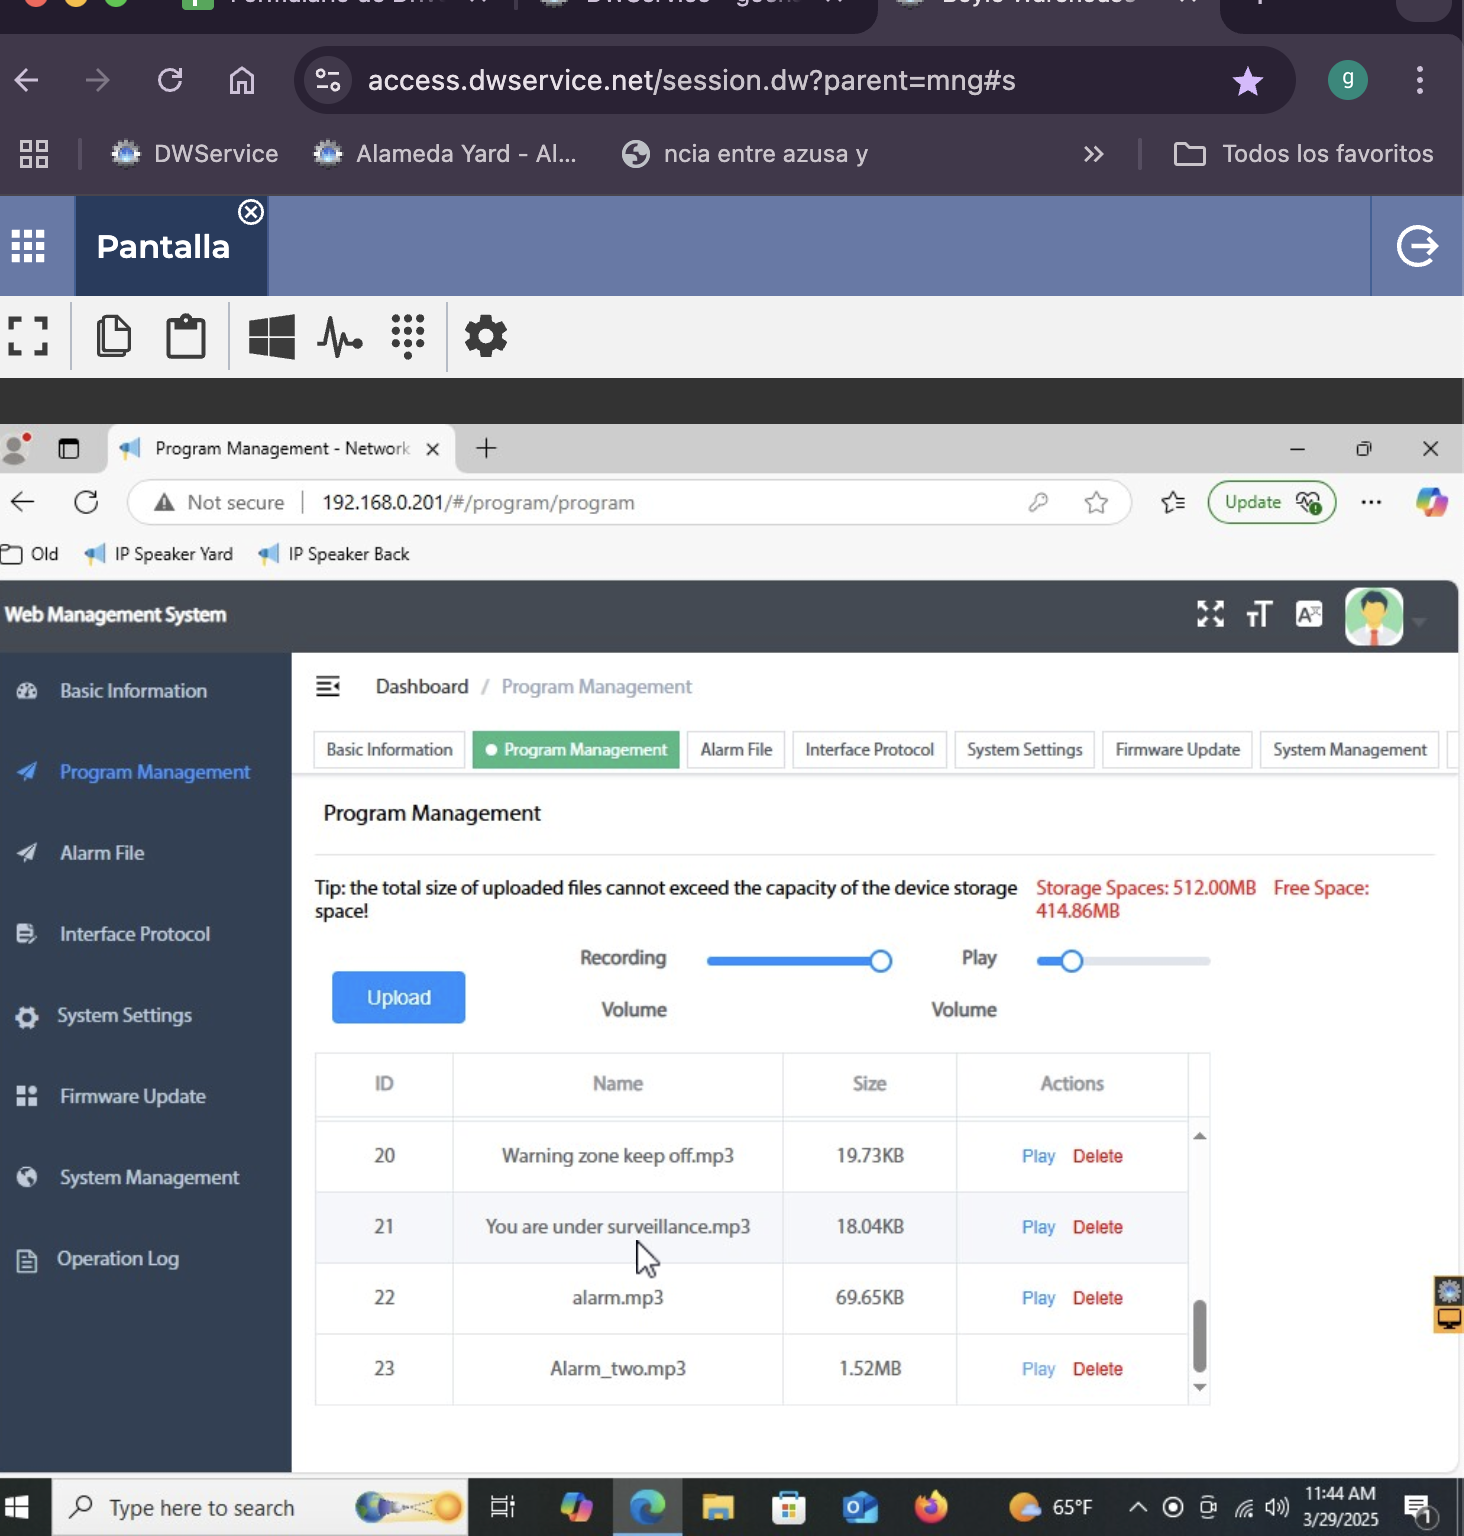Open File Explorer from Windows taskbar

pyautogui.click(x=718, y=1507)
